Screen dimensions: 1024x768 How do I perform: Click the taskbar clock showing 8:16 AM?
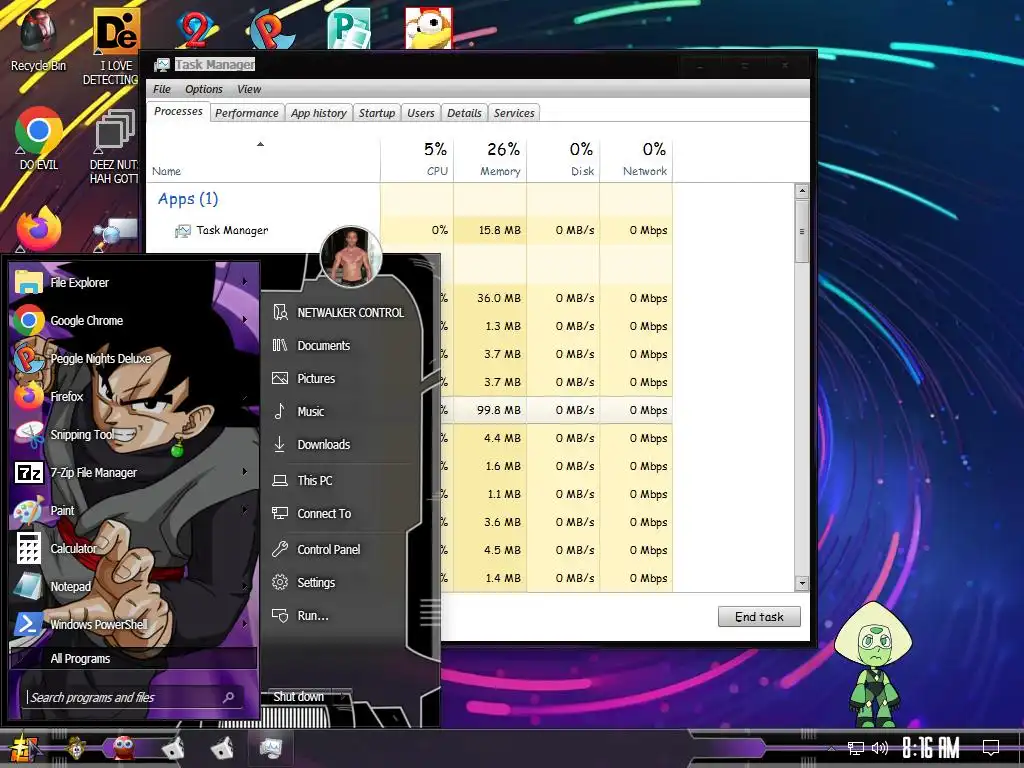930,748
